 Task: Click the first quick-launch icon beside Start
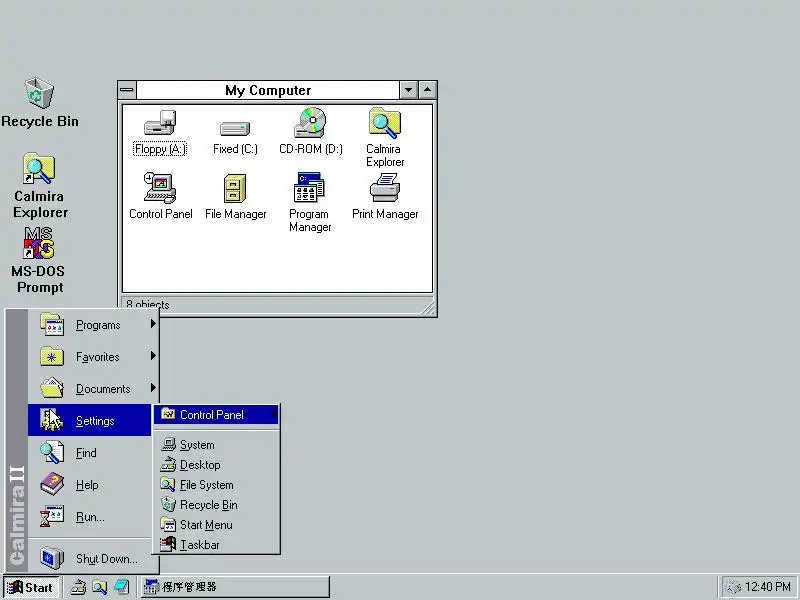point(78,587)
